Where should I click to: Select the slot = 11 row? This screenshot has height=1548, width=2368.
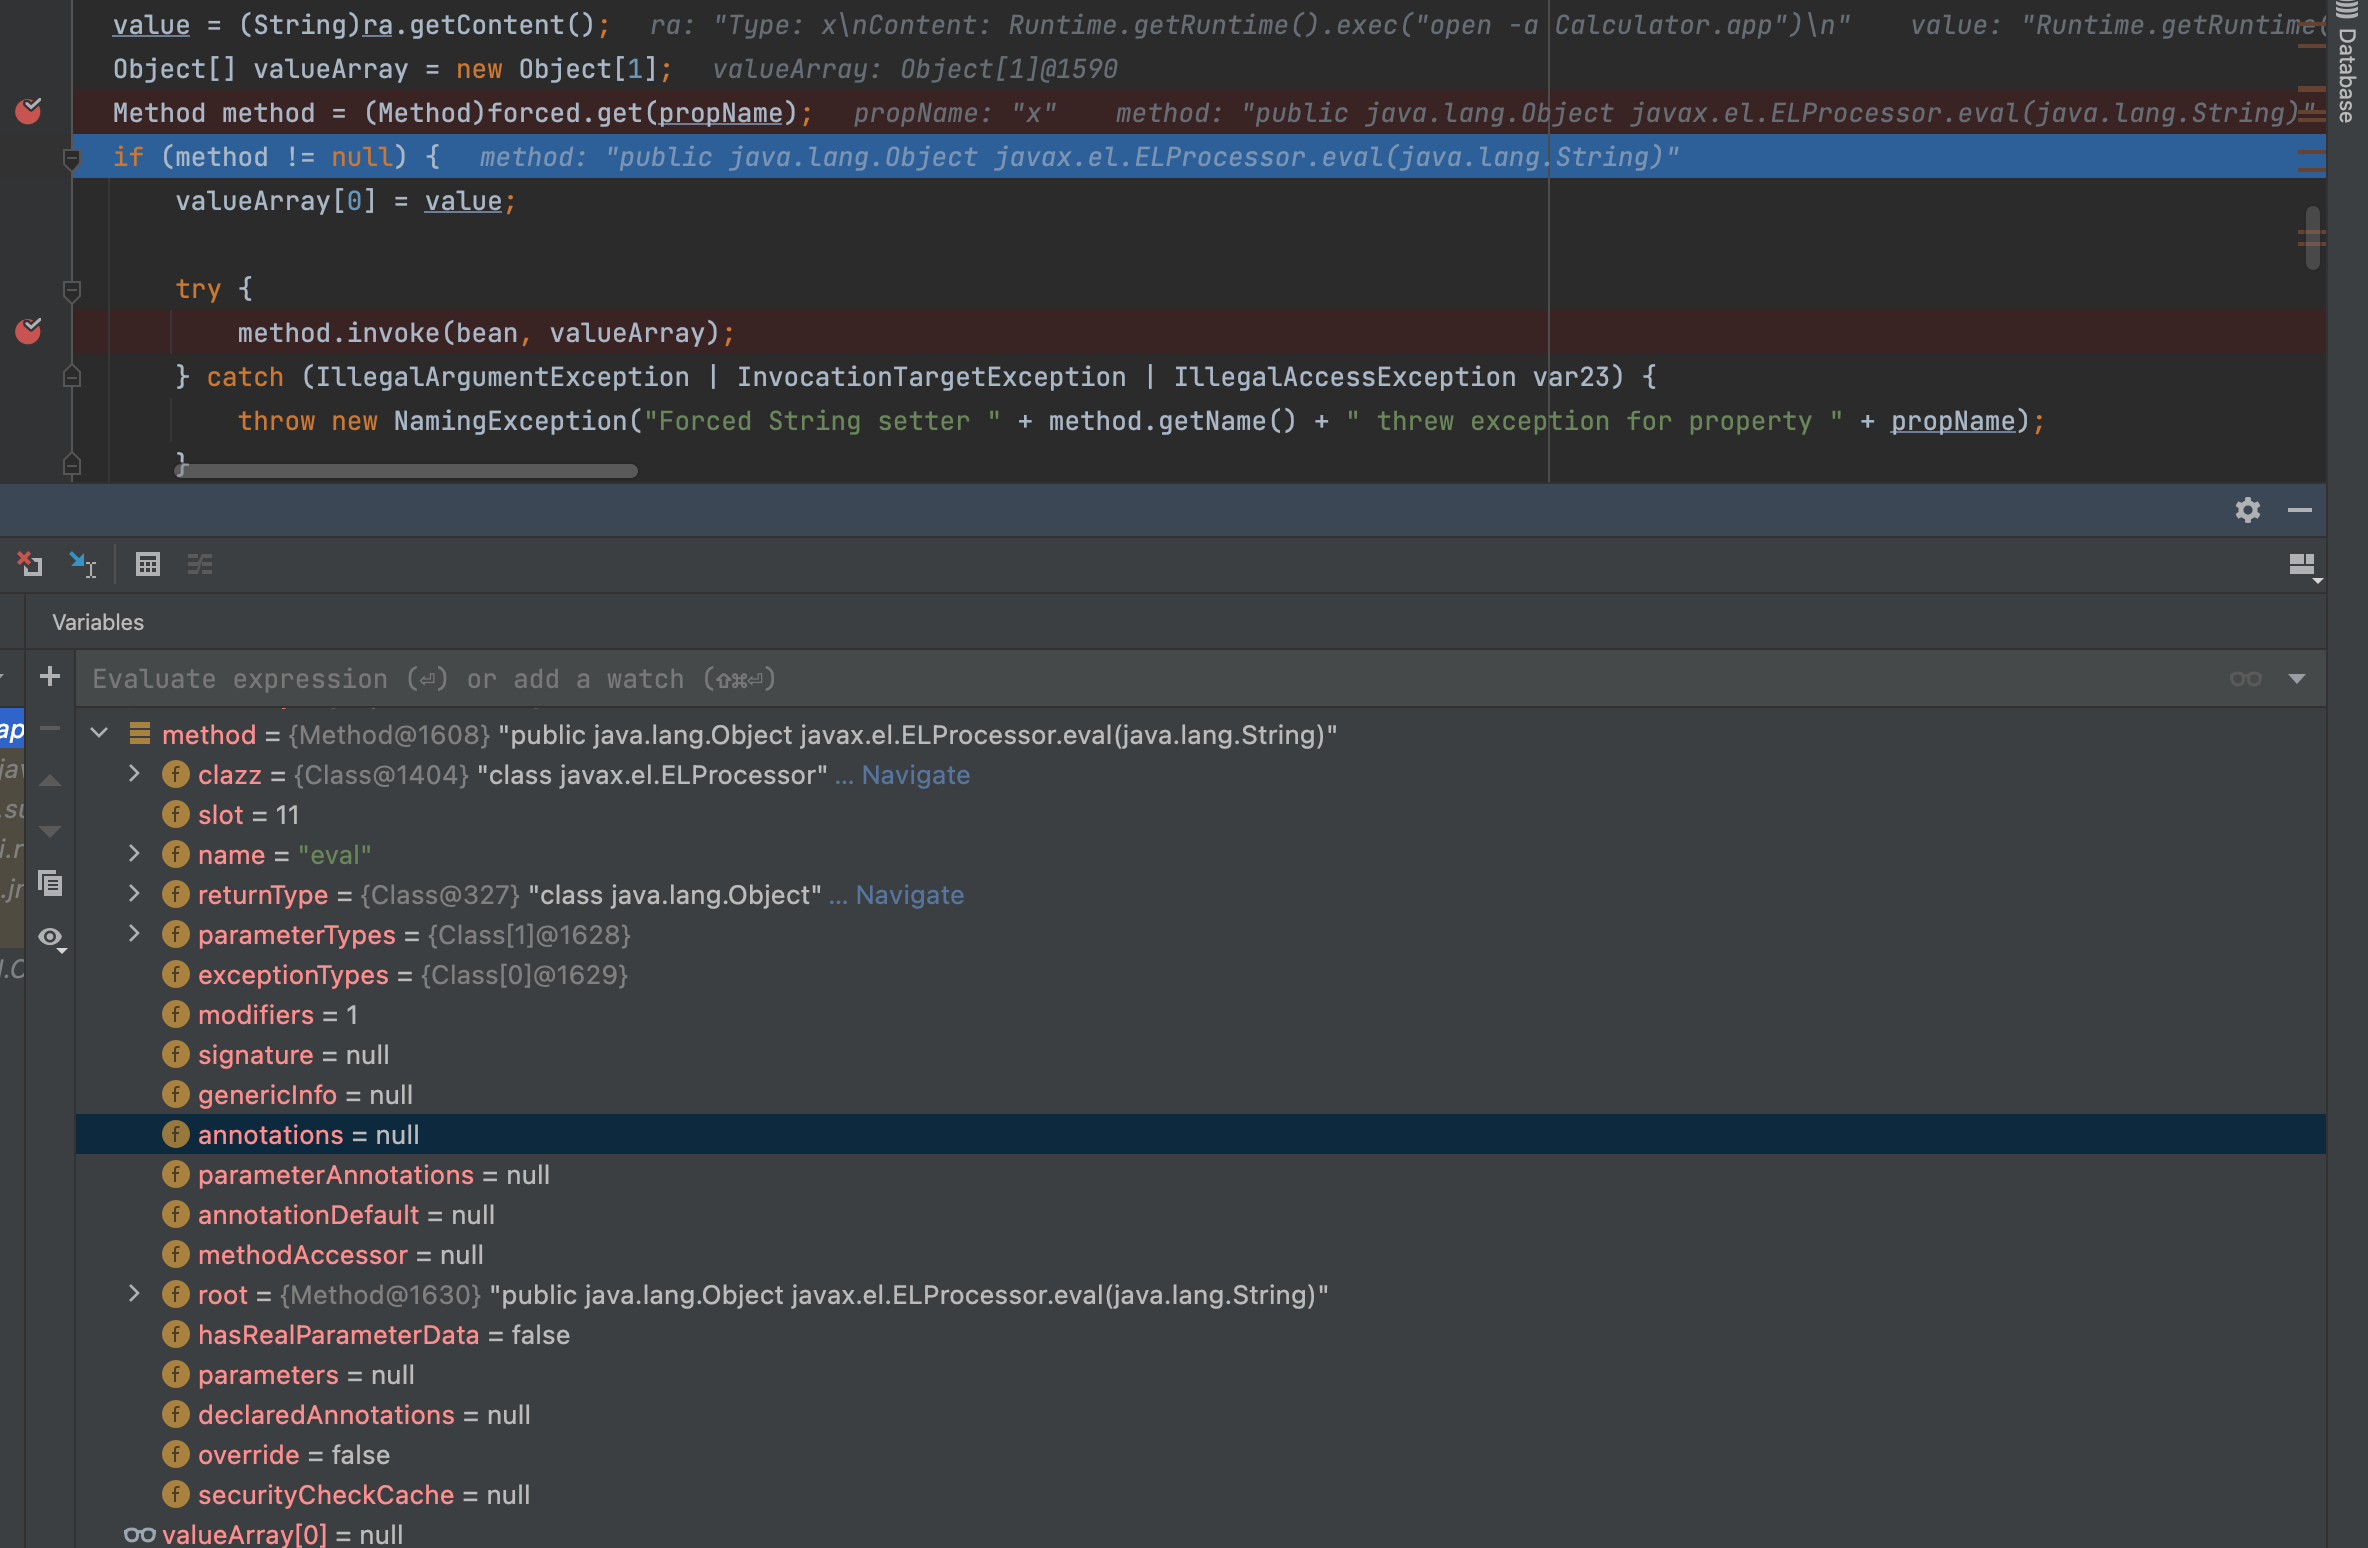(x=1200, y=815)
